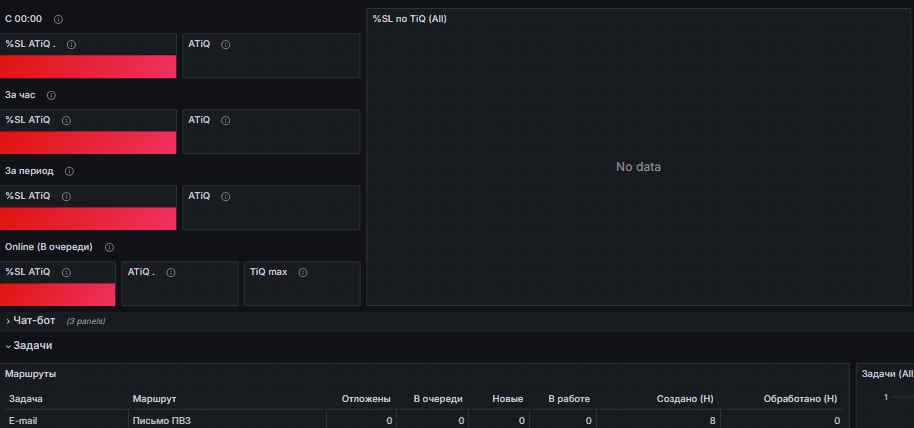Click info icon beside За час heading

click(51, 95)
